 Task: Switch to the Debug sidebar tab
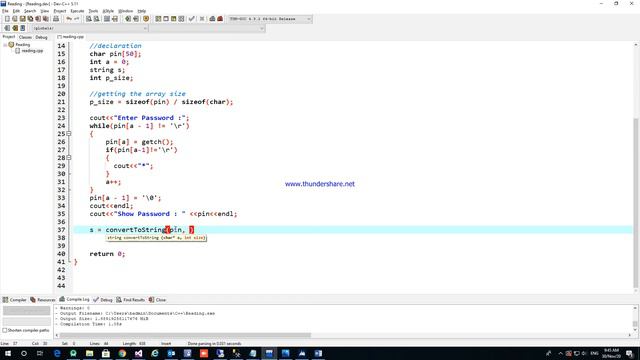(41, 37)
